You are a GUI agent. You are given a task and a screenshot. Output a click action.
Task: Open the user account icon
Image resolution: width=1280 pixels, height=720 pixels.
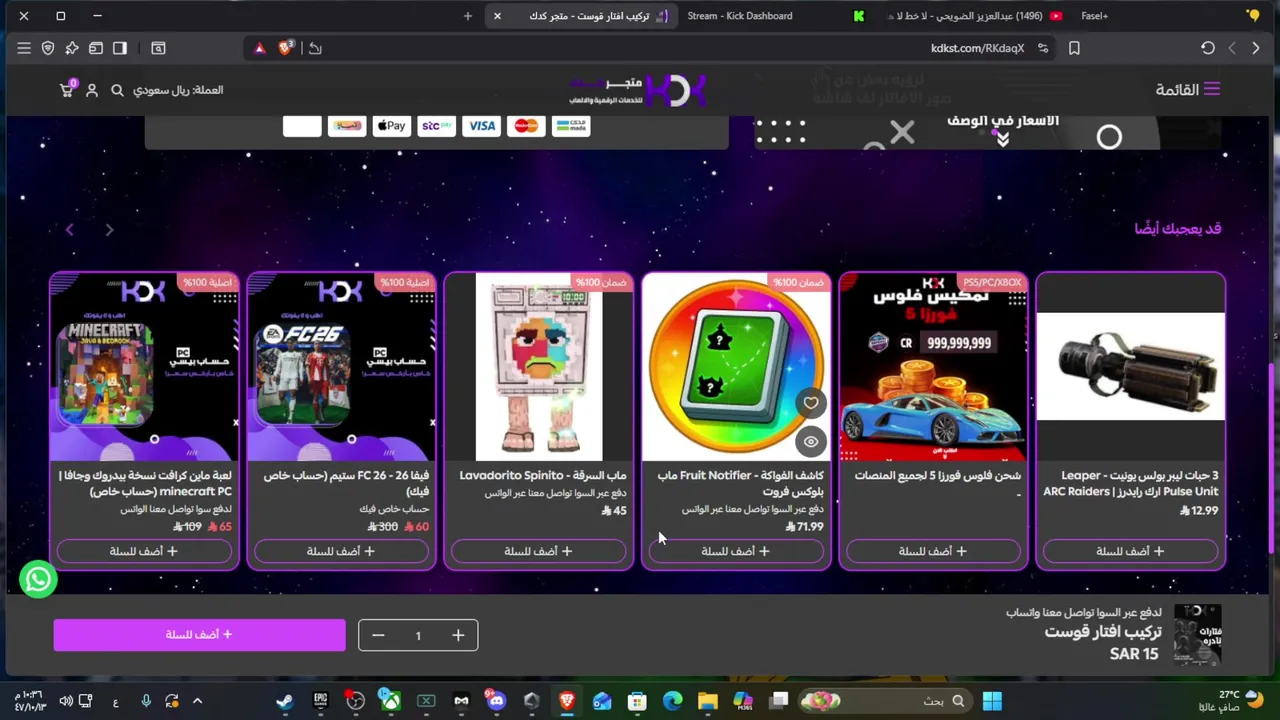click(92, 90)
